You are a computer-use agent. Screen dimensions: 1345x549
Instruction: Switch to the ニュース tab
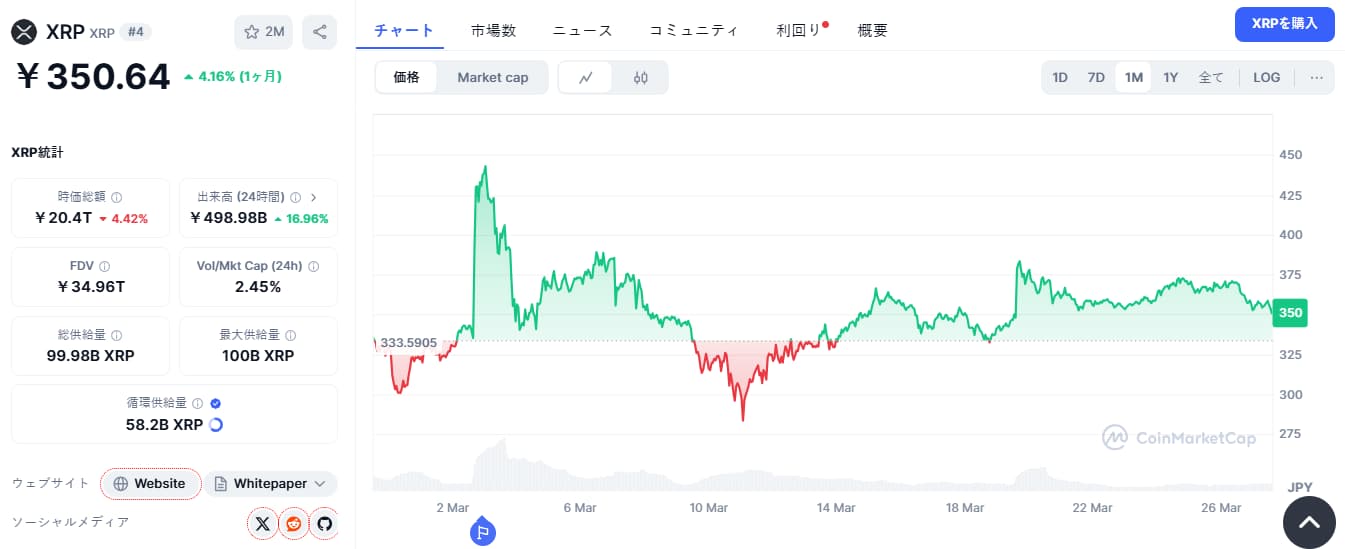[x=582, y=30]
